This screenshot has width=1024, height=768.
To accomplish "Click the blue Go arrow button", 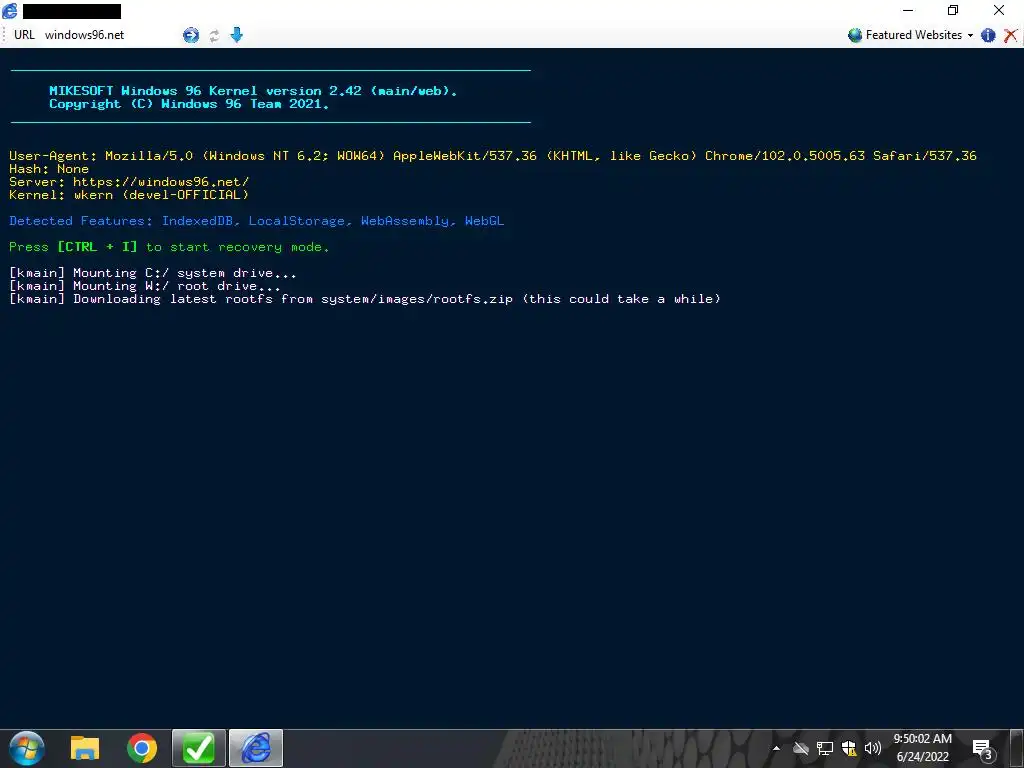I will (x=191, y=35).
